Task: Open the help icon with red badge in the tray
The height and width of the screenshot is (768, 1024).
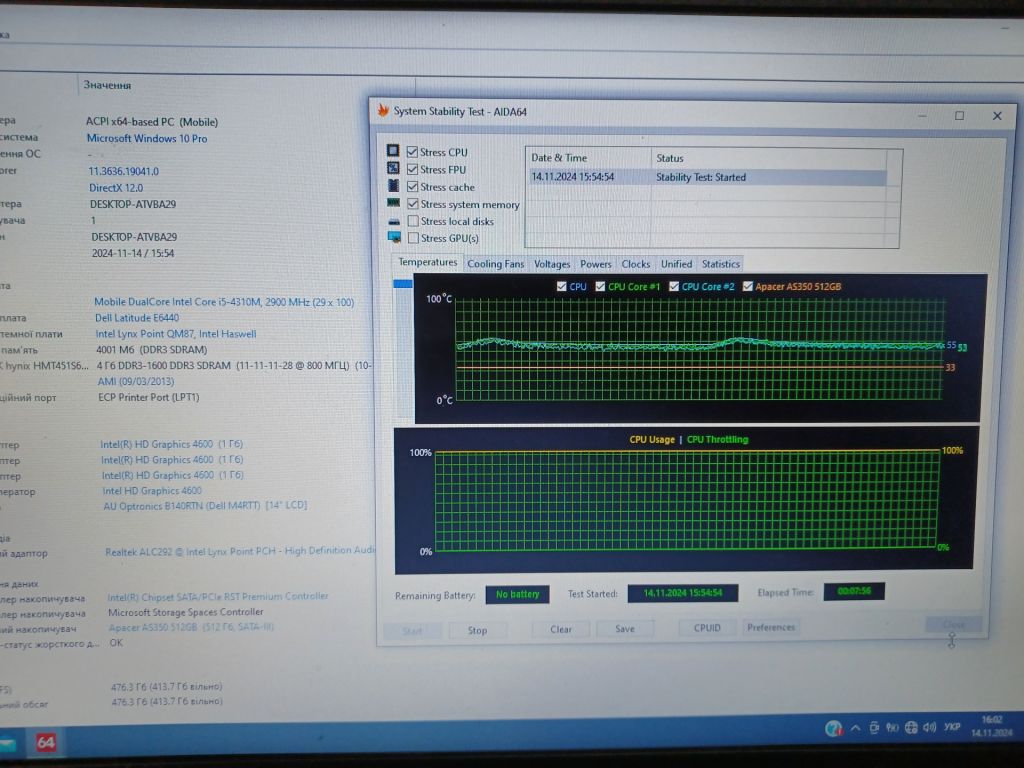Action: pos(833,728)
